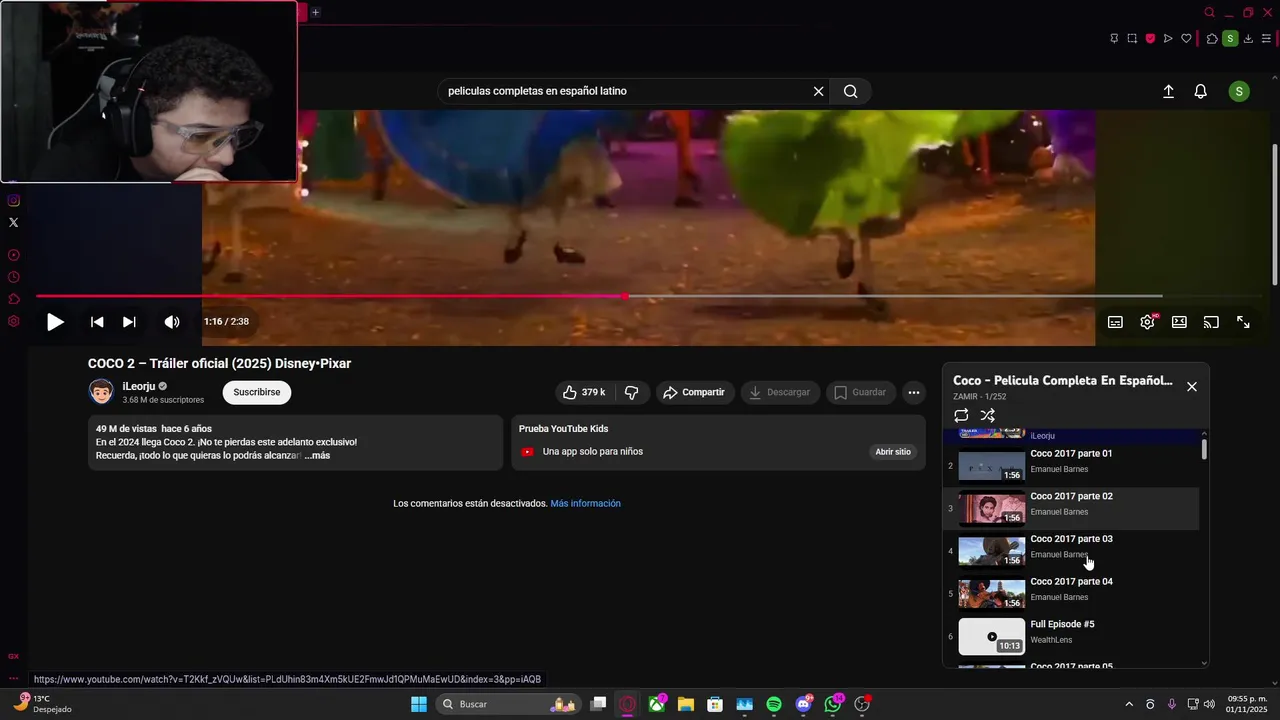Click the Compartir share button
Viewport: 1280px width, 720px height.
(694, 392)
